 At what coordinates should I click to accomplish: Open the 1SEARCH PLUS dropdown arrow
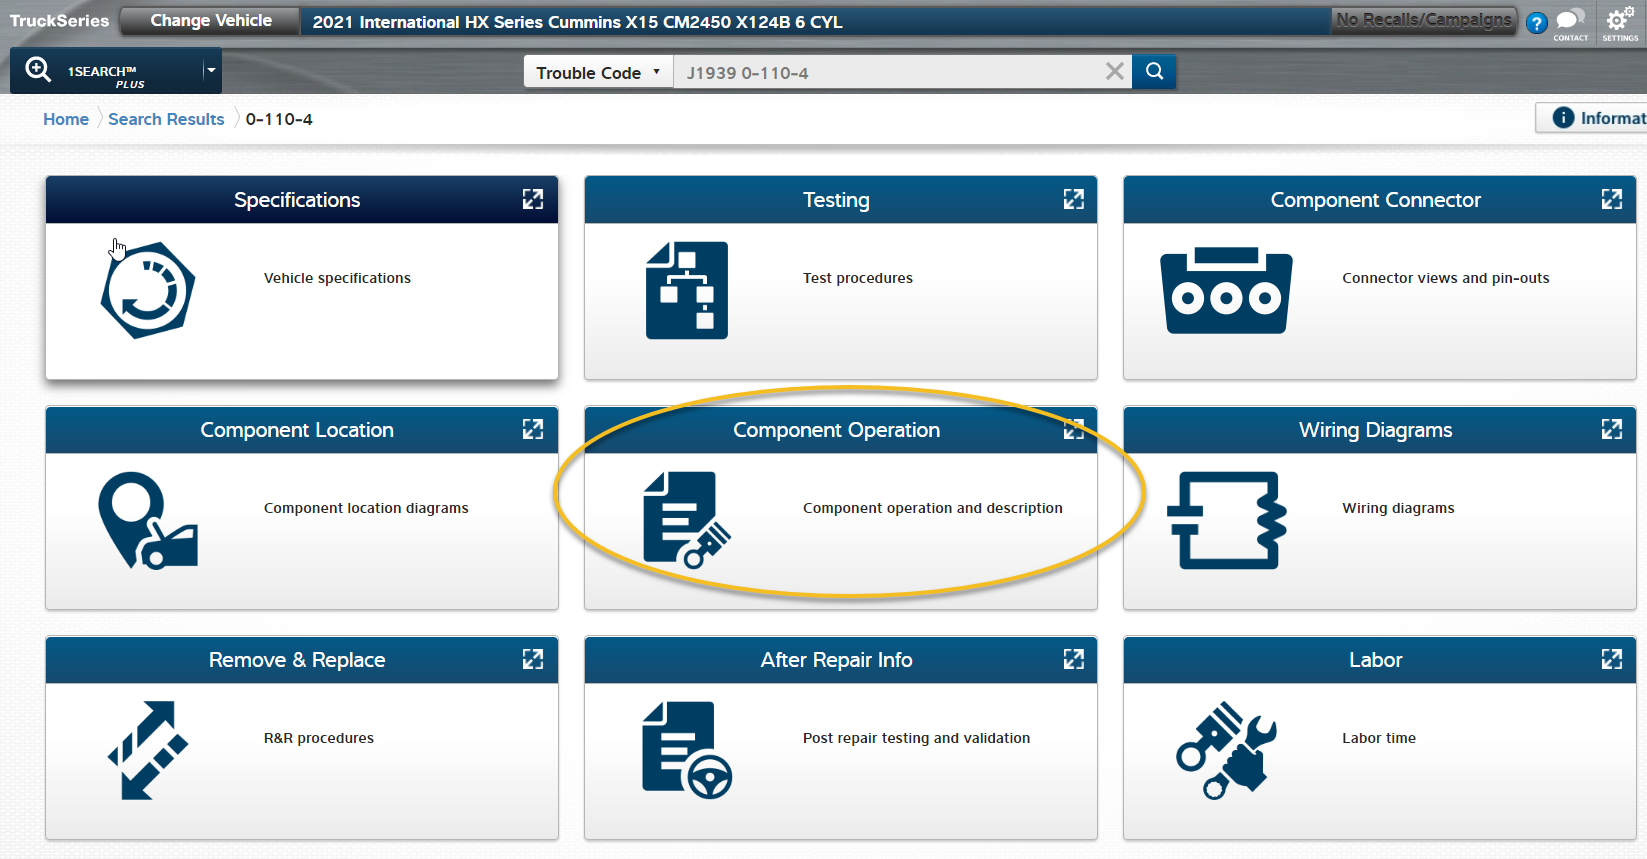pyautogui.click(x=211, y=70)
